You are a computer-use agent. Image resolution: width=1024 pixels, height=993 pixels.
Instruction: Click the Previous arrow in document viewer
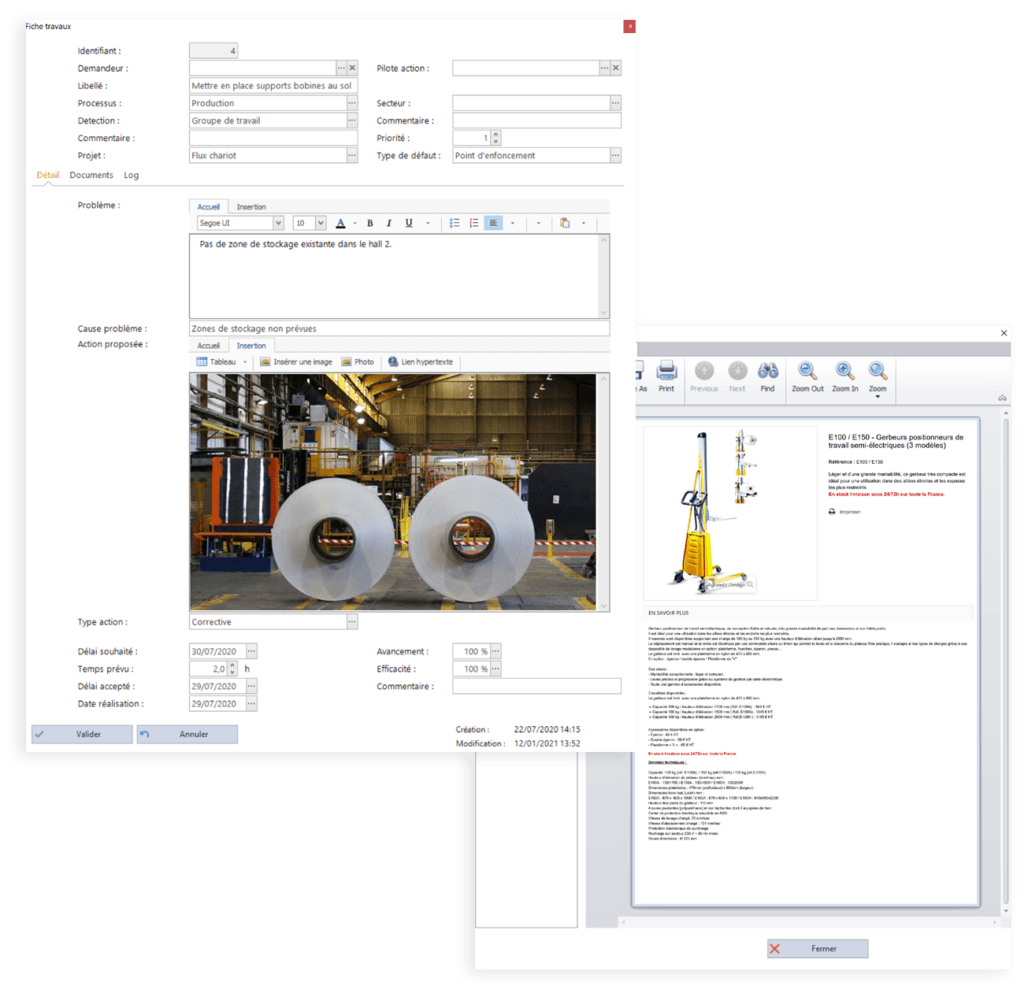click(x=704, y=377)
